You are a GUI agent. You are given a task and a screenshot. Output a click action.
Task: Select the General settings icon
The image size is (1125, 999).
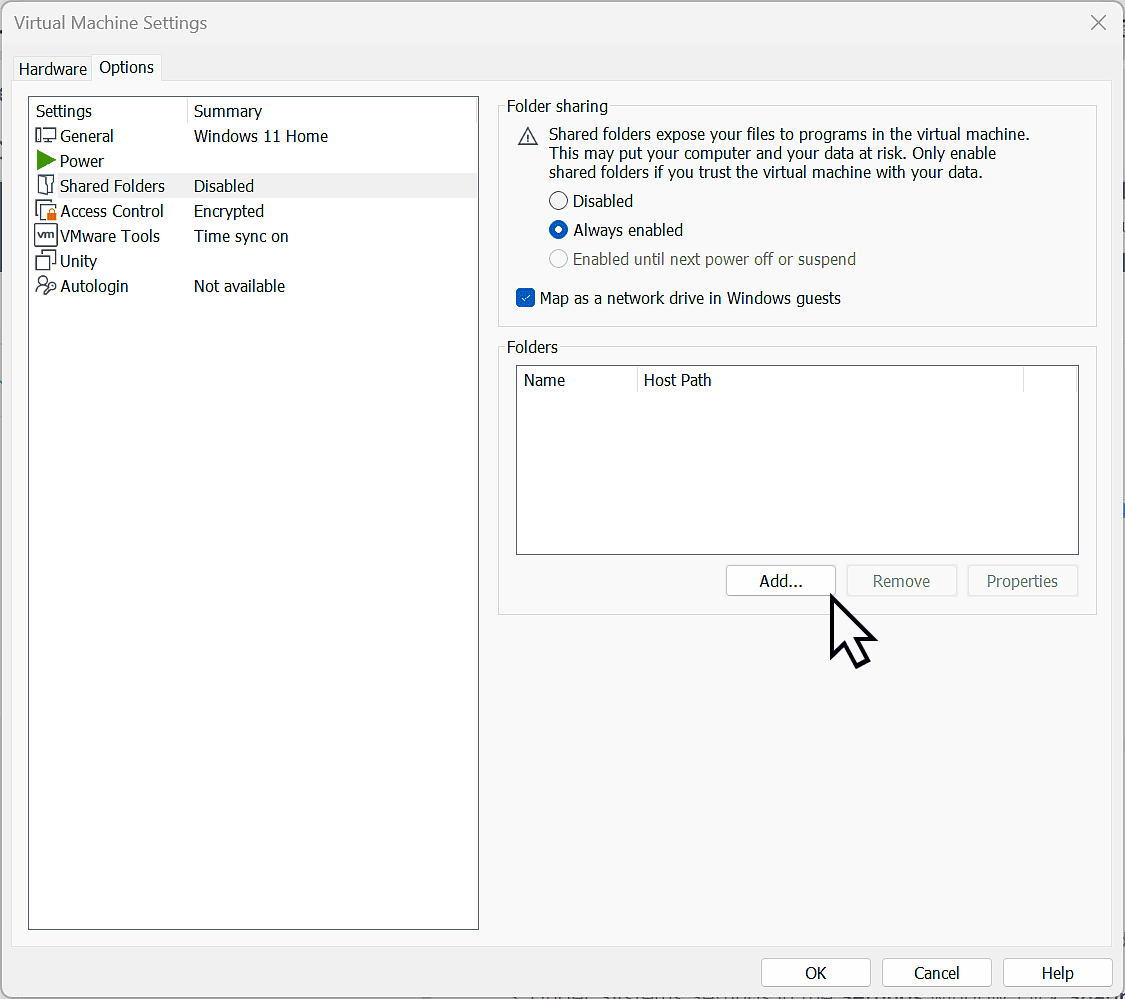pyautogui.click(x=46, y=135)
